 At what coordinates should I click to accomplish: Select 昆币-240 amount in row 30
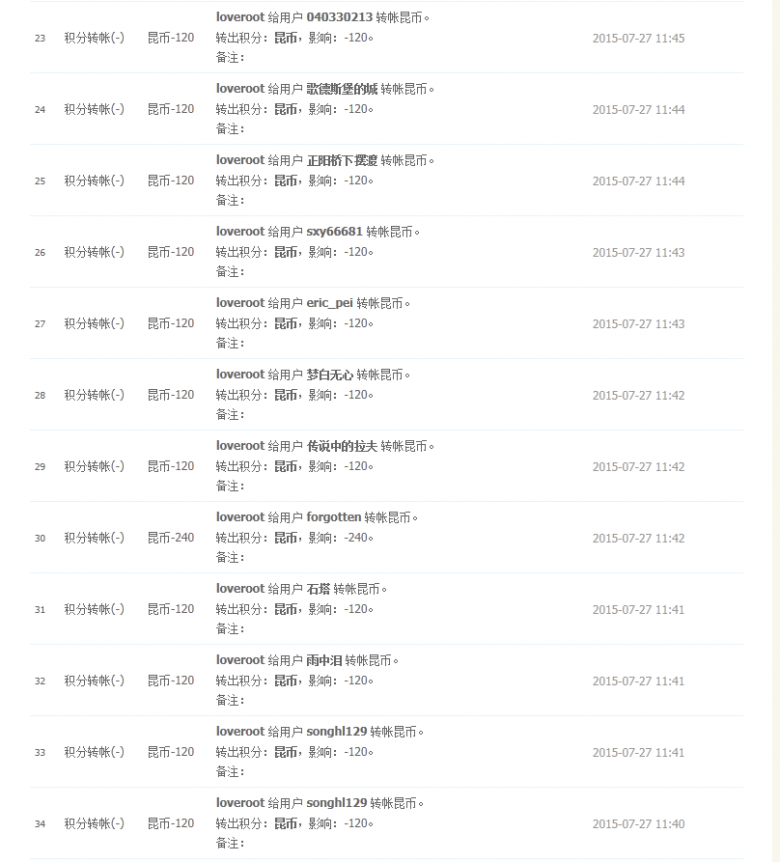pos(171,538)
